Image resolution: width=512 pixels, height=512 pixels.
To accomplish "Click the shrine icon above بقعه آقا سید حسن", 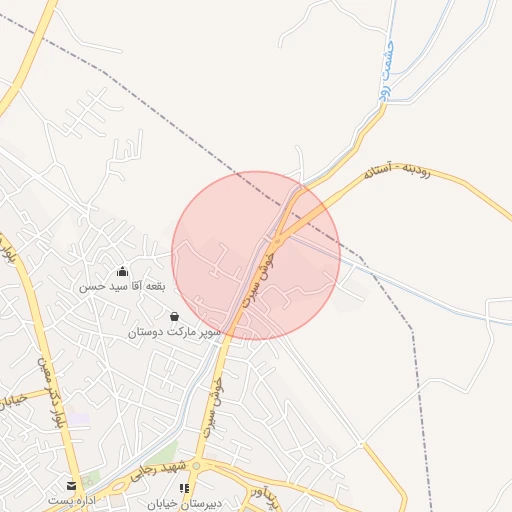I will point(122,272).
